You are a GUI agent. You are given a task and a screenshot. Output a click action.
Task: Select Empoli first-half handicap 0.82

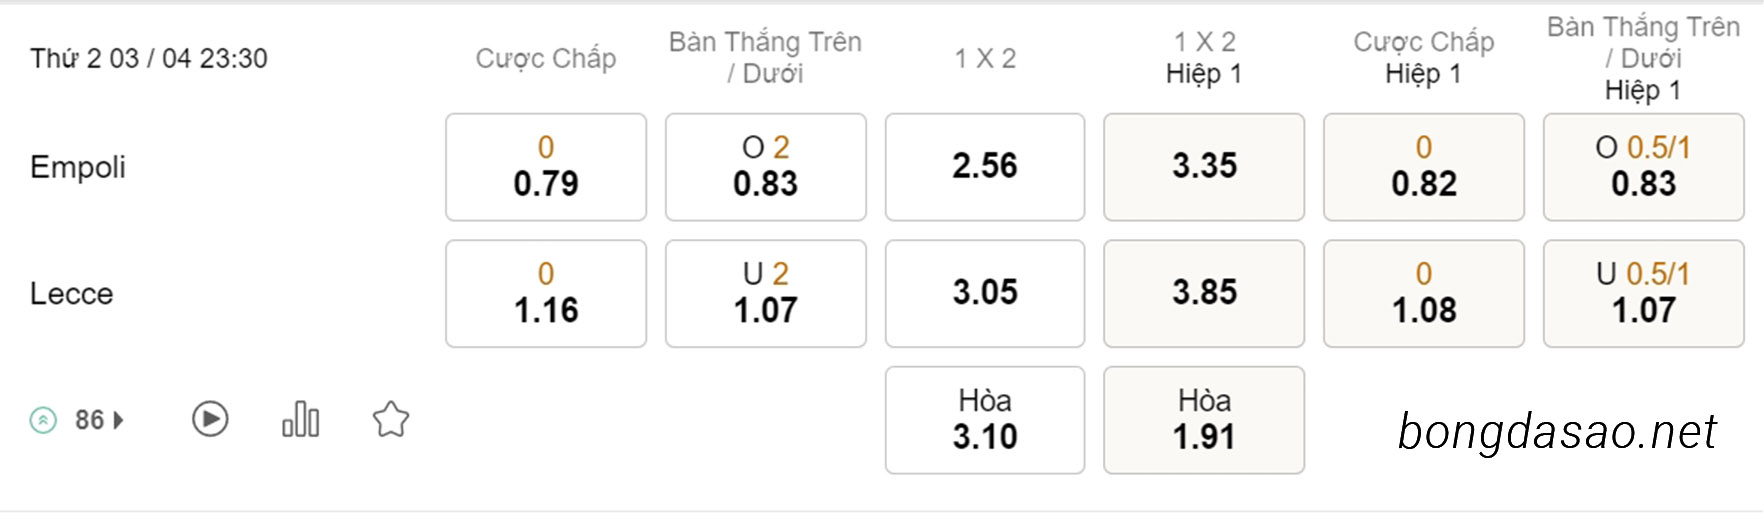(1424, 167)
